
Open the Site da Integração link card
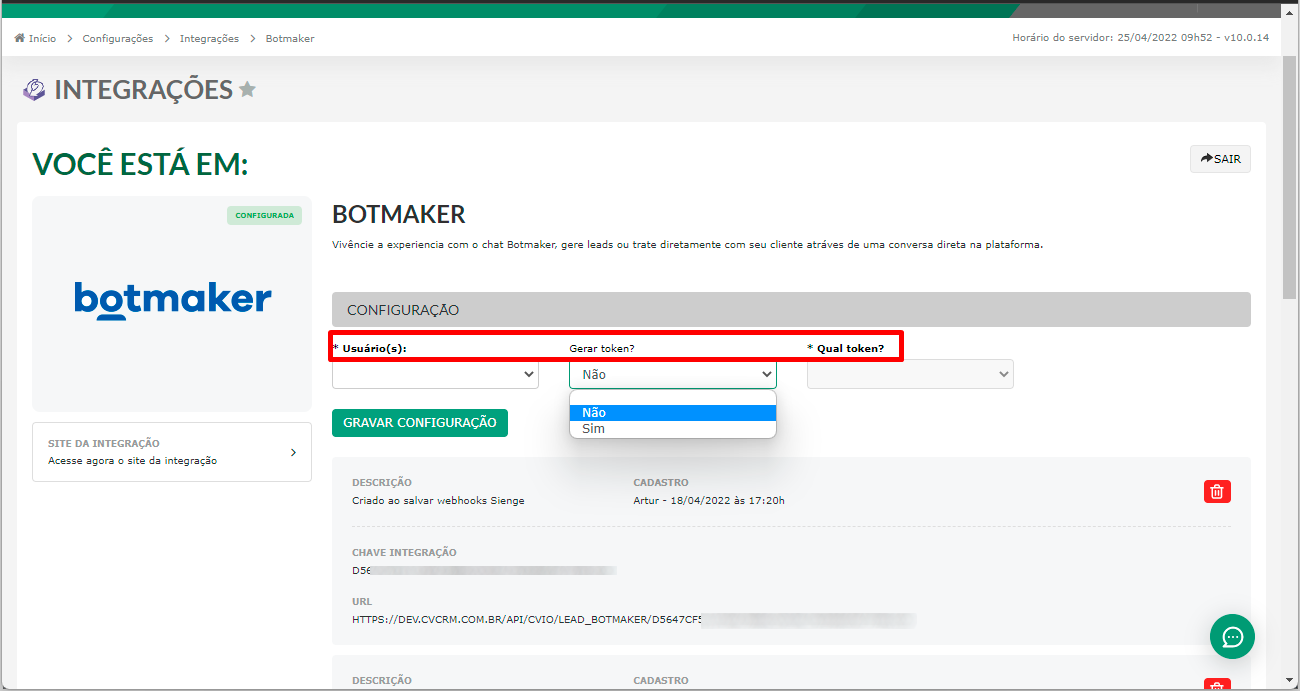(x=172, y=452)
